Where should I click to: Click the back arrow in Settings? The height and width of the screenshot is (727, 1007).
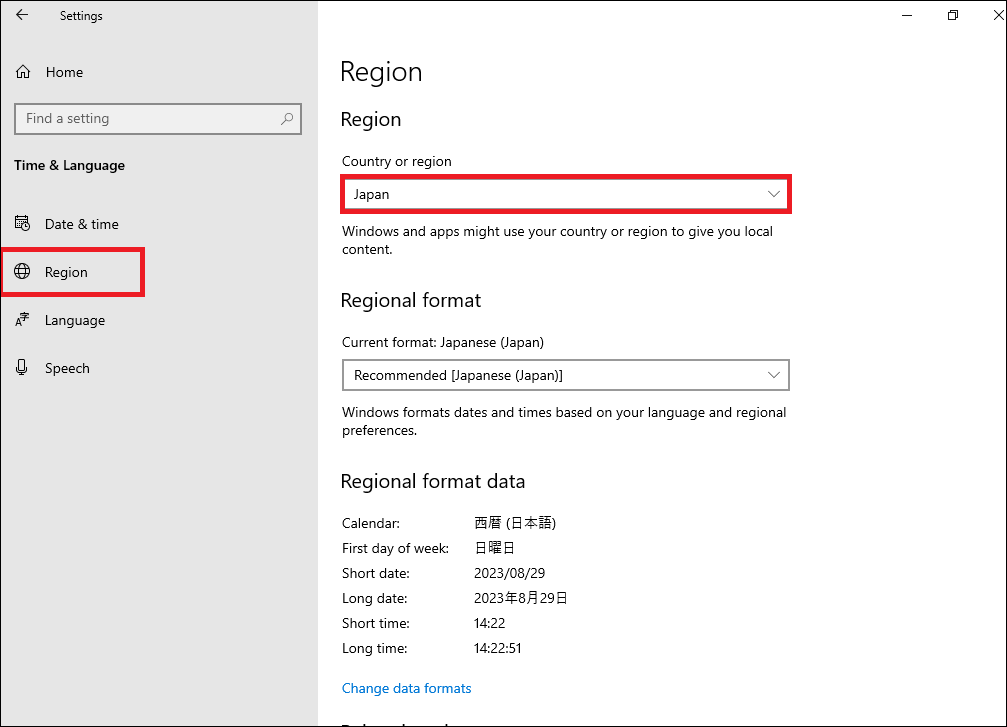[x=22, y=16]
